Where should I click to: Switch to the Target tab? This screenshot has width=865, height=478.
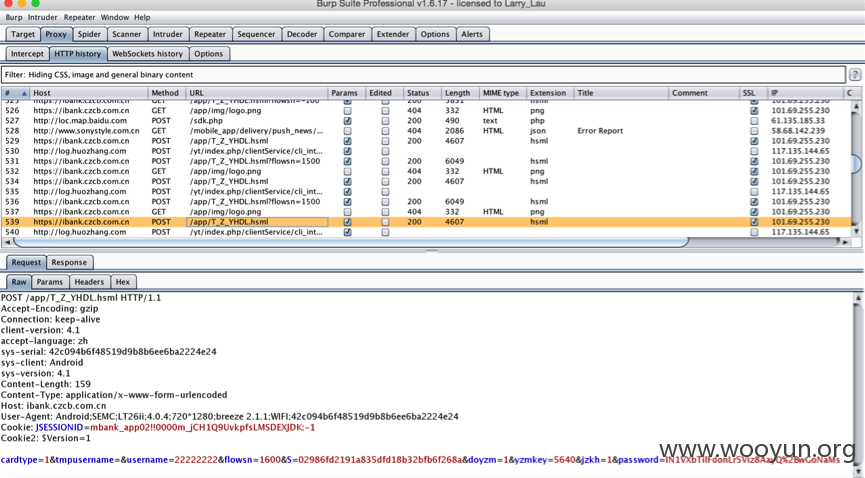click(x=23, y=34)
